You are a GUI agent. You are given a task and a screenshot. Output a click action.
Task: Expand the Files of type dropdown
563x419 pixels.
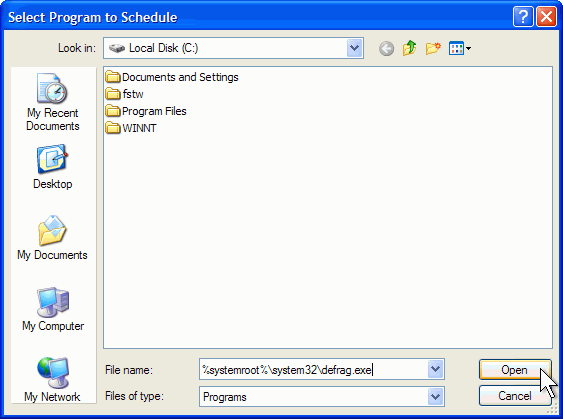coord(435,397)
